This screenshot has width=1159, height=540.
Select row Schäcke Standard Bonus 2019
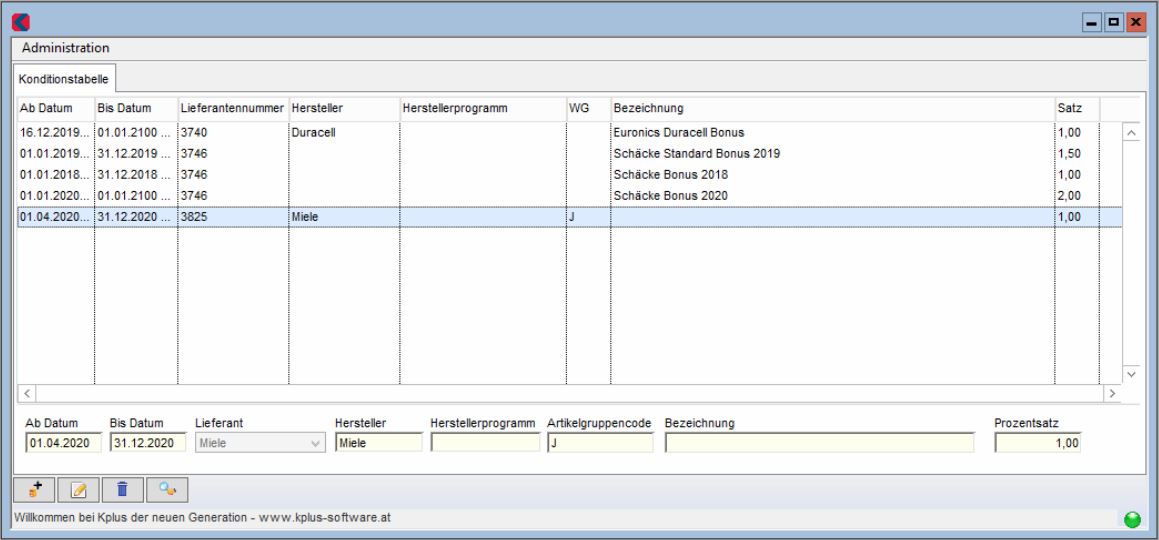coord(569,154)
